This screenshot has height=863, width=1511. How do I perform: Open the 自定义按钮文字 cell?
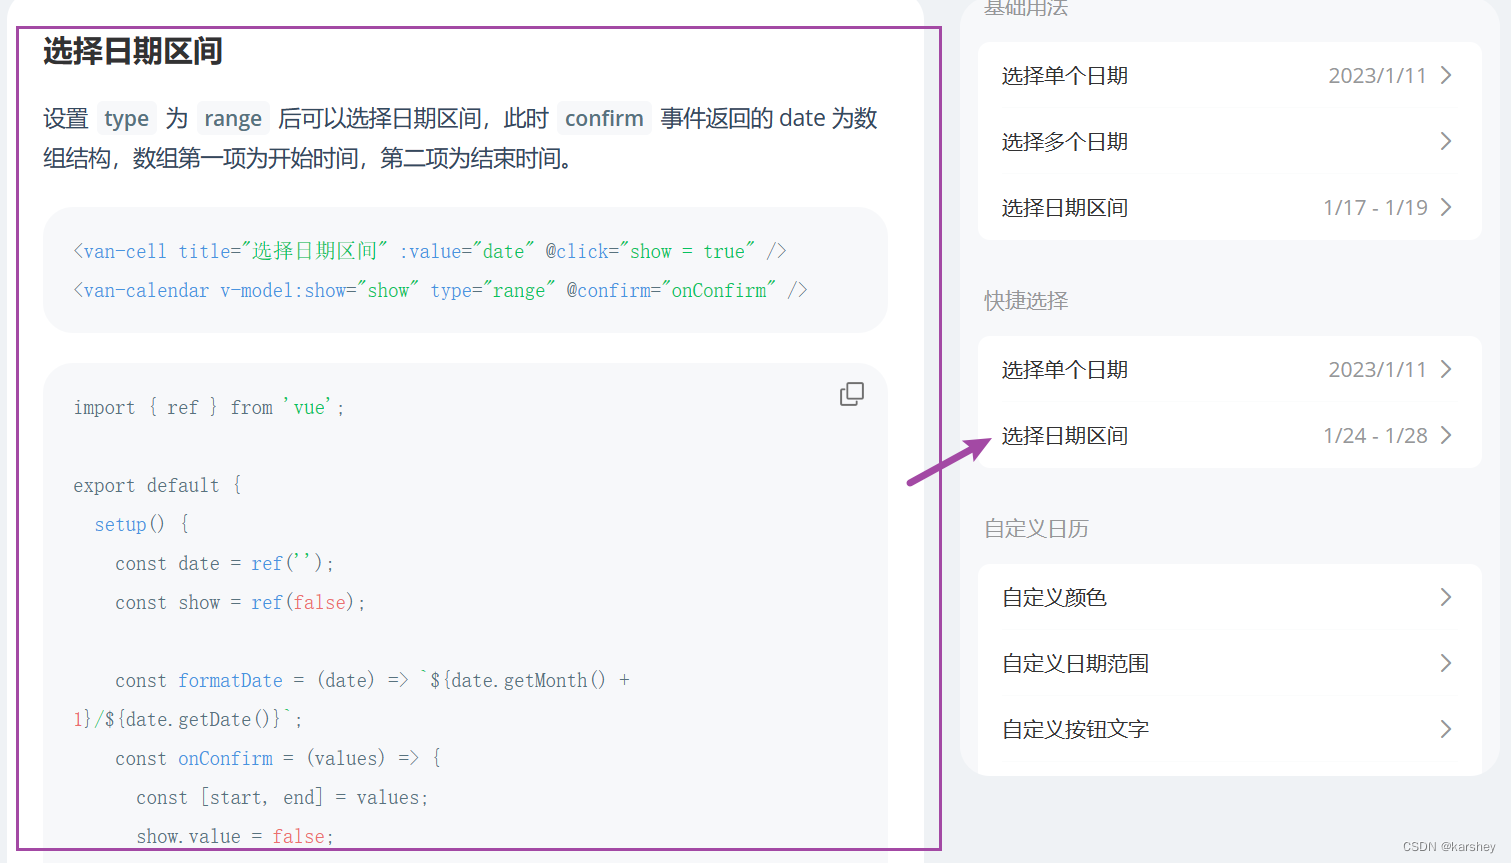[x=1229, y=730]
